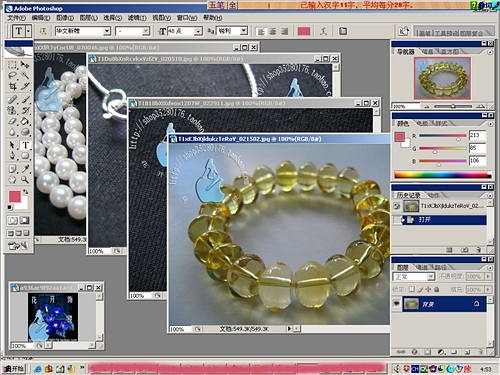Select the Zoom magnifier tool
Viewport: 500px width, 375px height.
pos(25,180)
